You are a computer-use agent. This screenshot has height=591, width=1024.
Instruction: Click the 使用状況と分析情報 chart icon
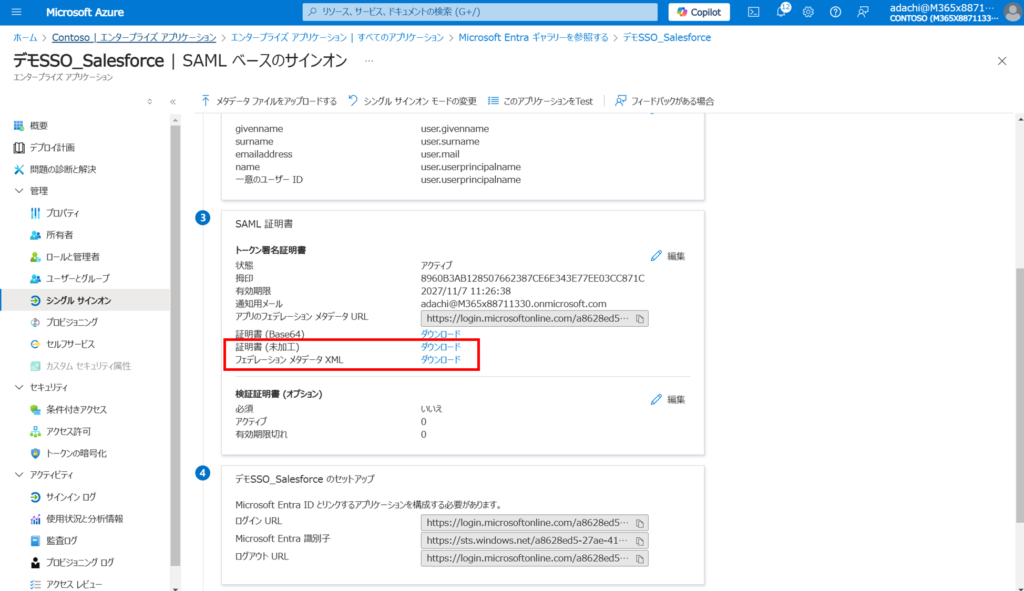pyautogui.click(x=35, y=519)
